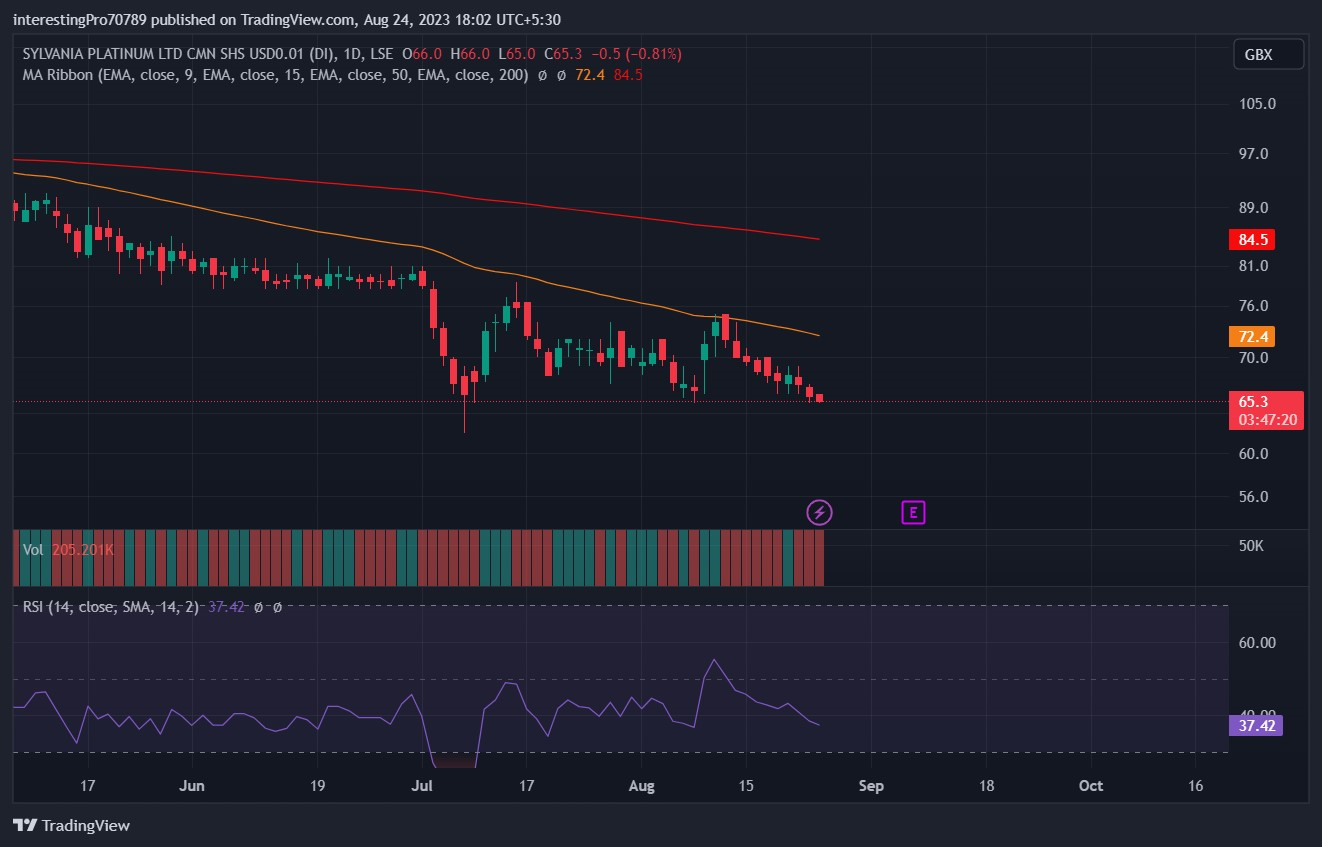
Task: Click the purple 37.42 RSI axis label
Action: pyautogui.click(x=1255, y=725)
